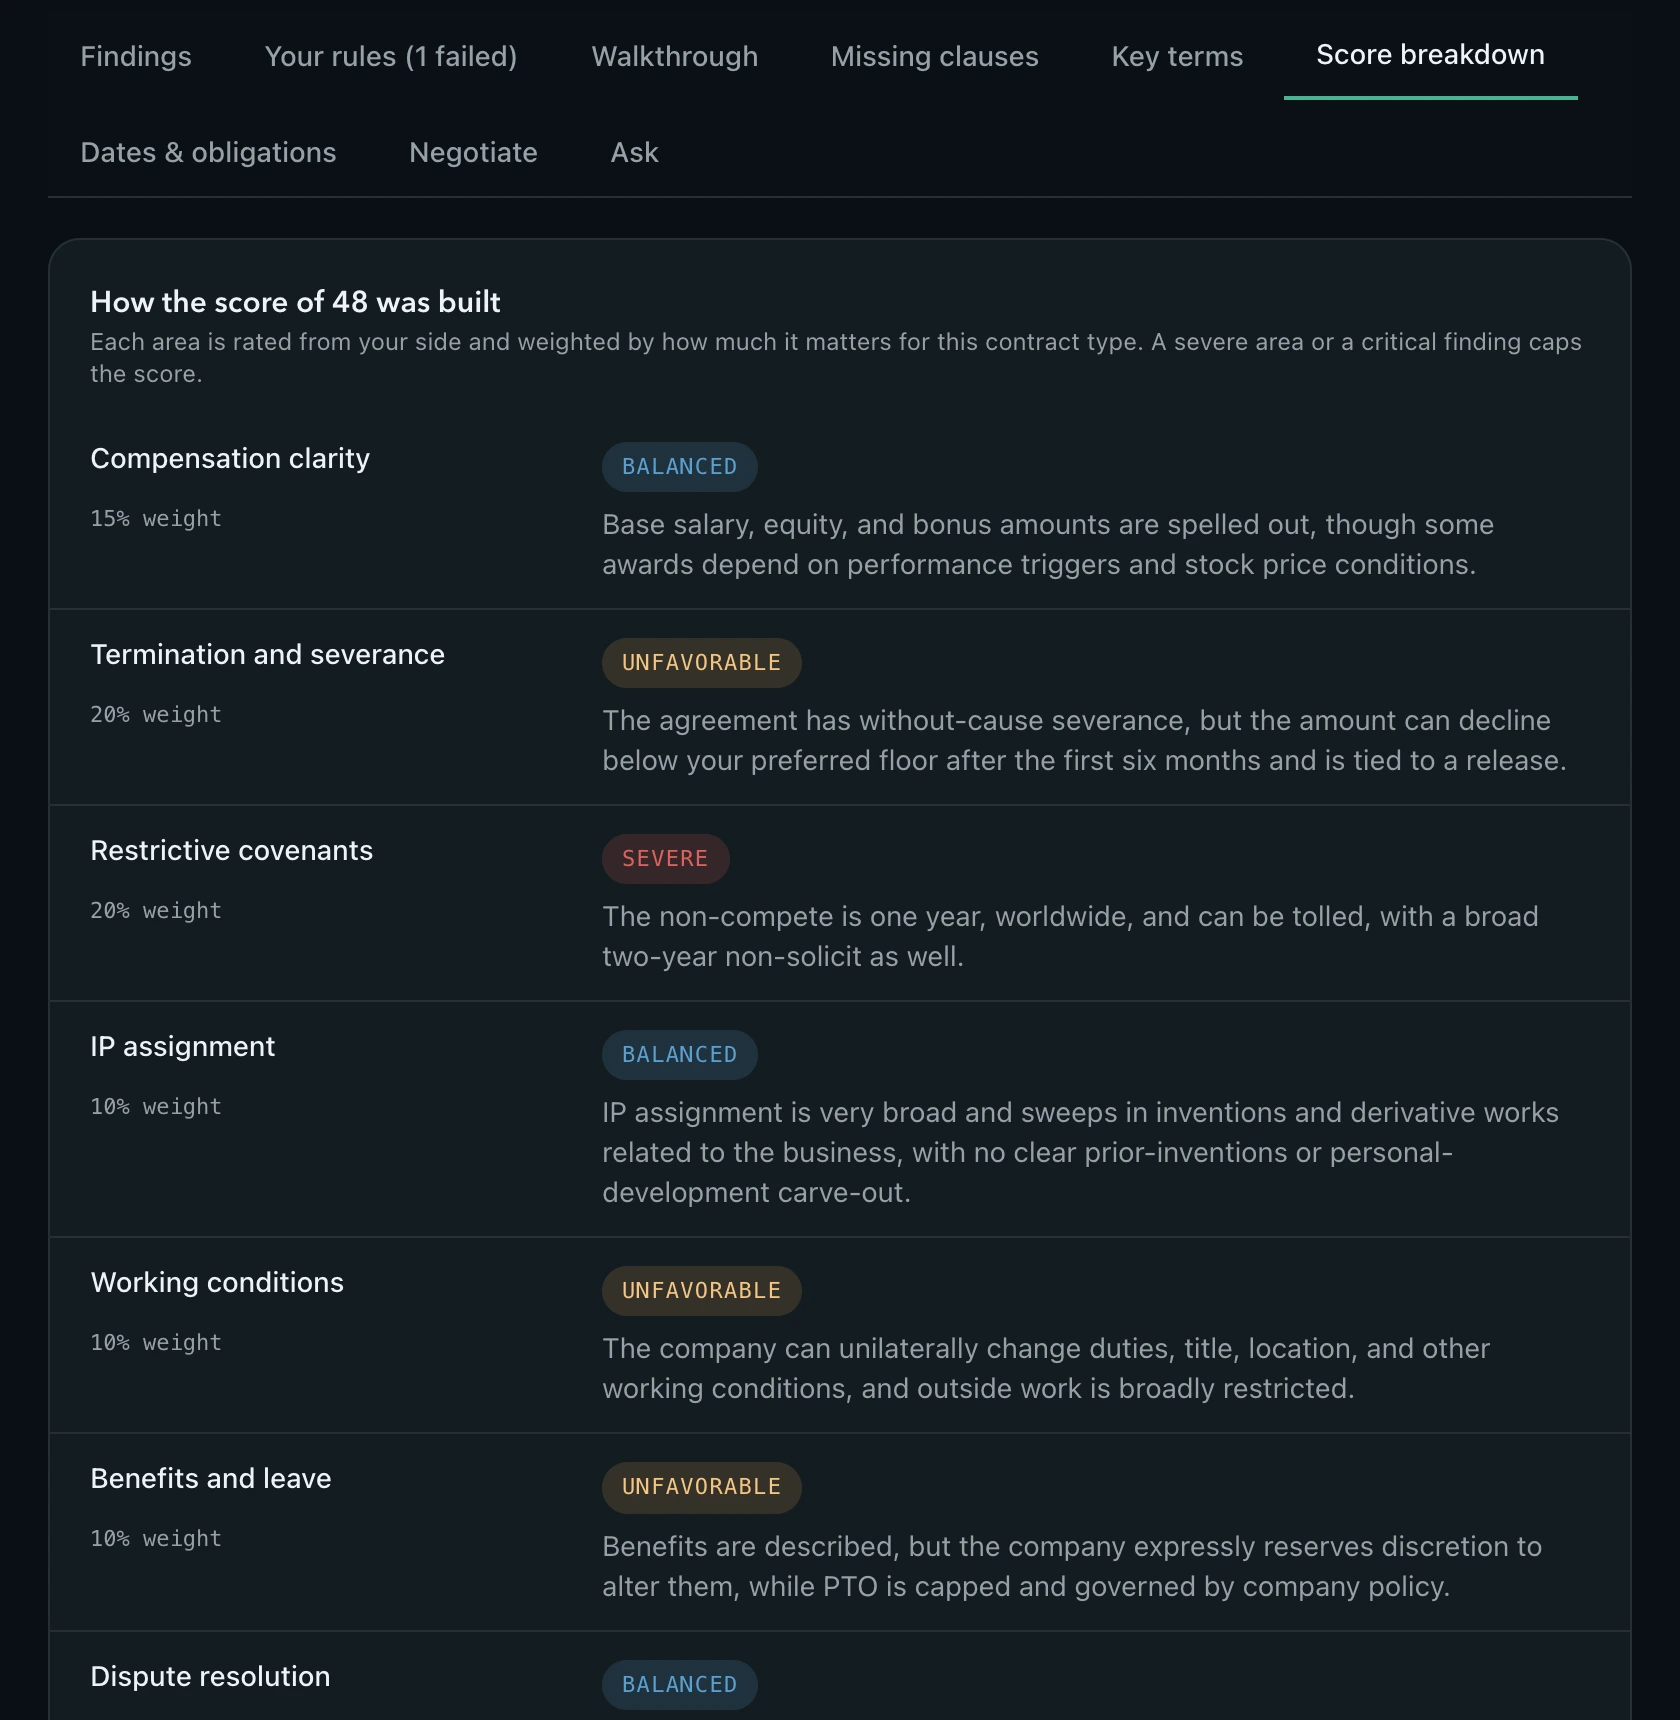
Task: Switch to Your rules (1 failed) tab
Action: coord(391,56)
